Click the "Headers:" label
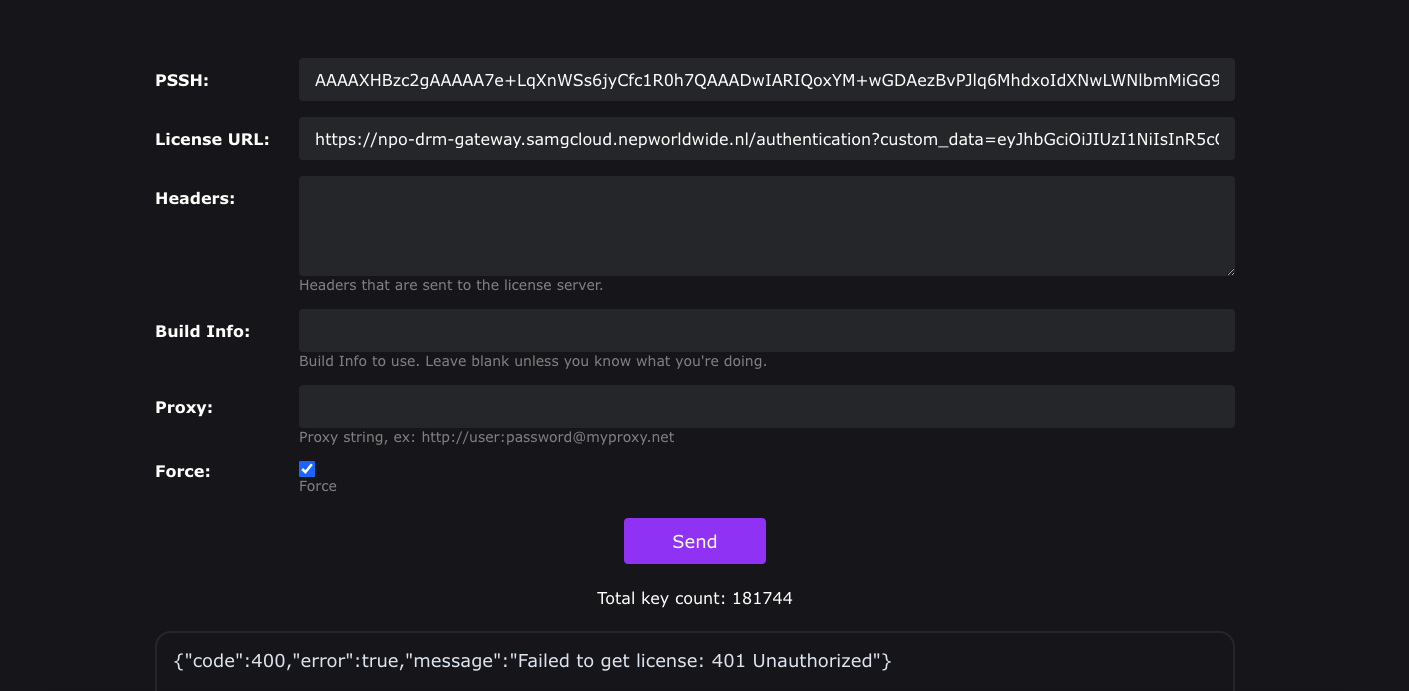 click(x=195, y=199)
